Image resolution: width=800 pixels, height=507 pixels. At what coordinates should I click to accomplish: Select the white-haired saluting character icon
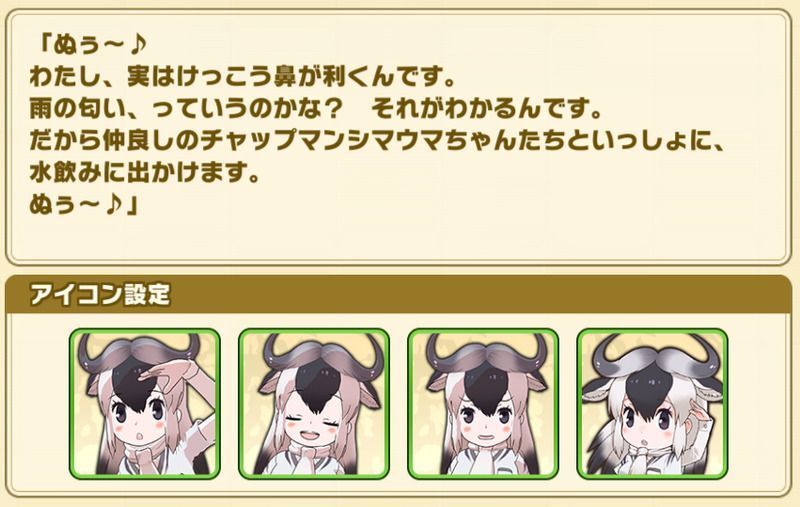[652, 404]
